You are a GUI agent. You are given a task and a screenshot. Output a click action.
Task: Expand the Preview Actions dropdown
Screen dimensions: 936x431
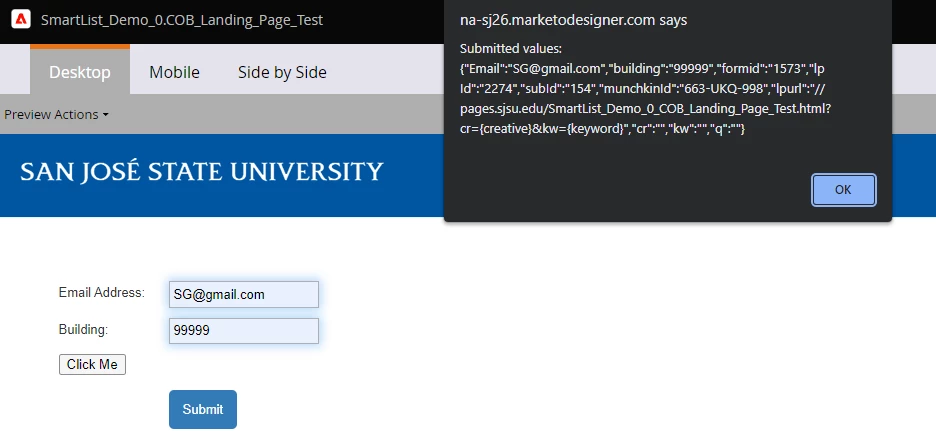(x=56, y=115)
